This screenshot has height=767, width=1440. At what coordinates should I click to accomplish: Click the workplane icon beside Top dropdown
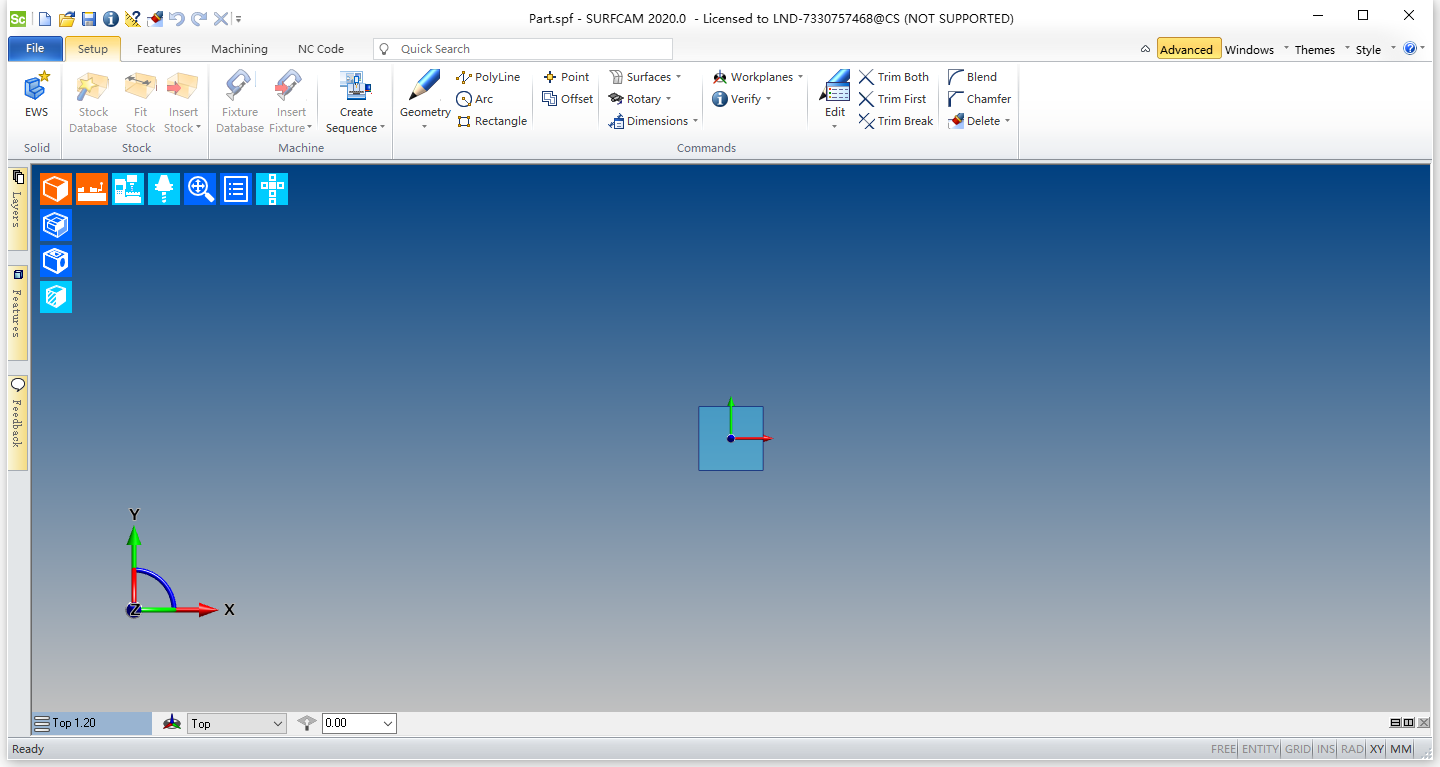(x=172, y=723)
